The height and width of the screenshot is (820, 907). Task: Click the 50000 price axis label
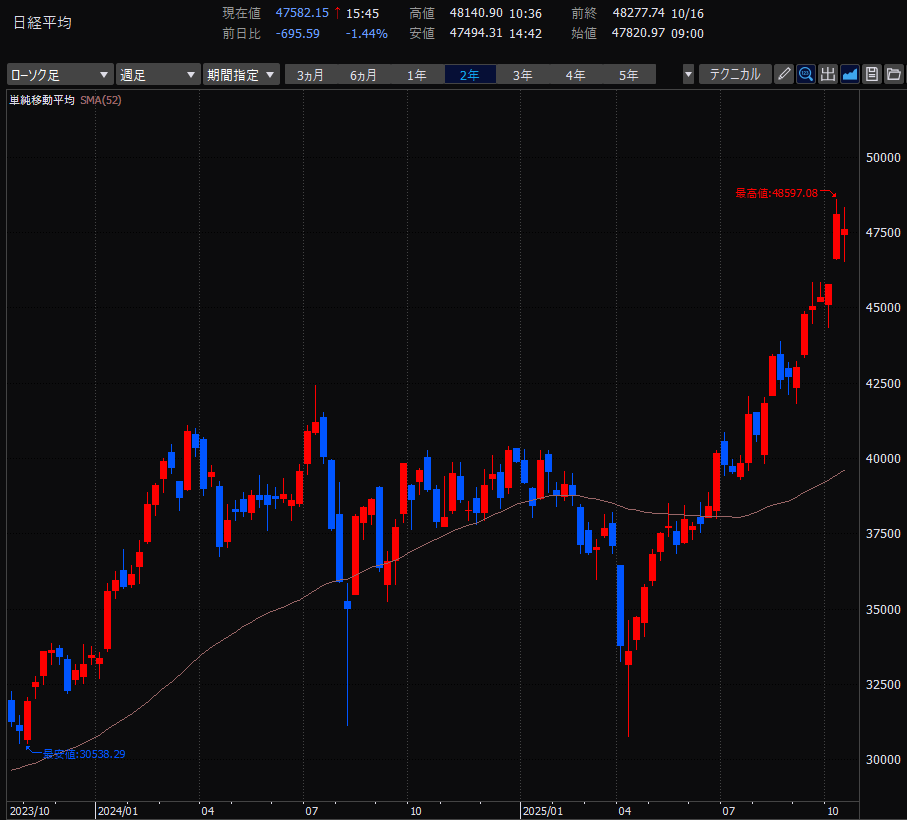[883, 158]
